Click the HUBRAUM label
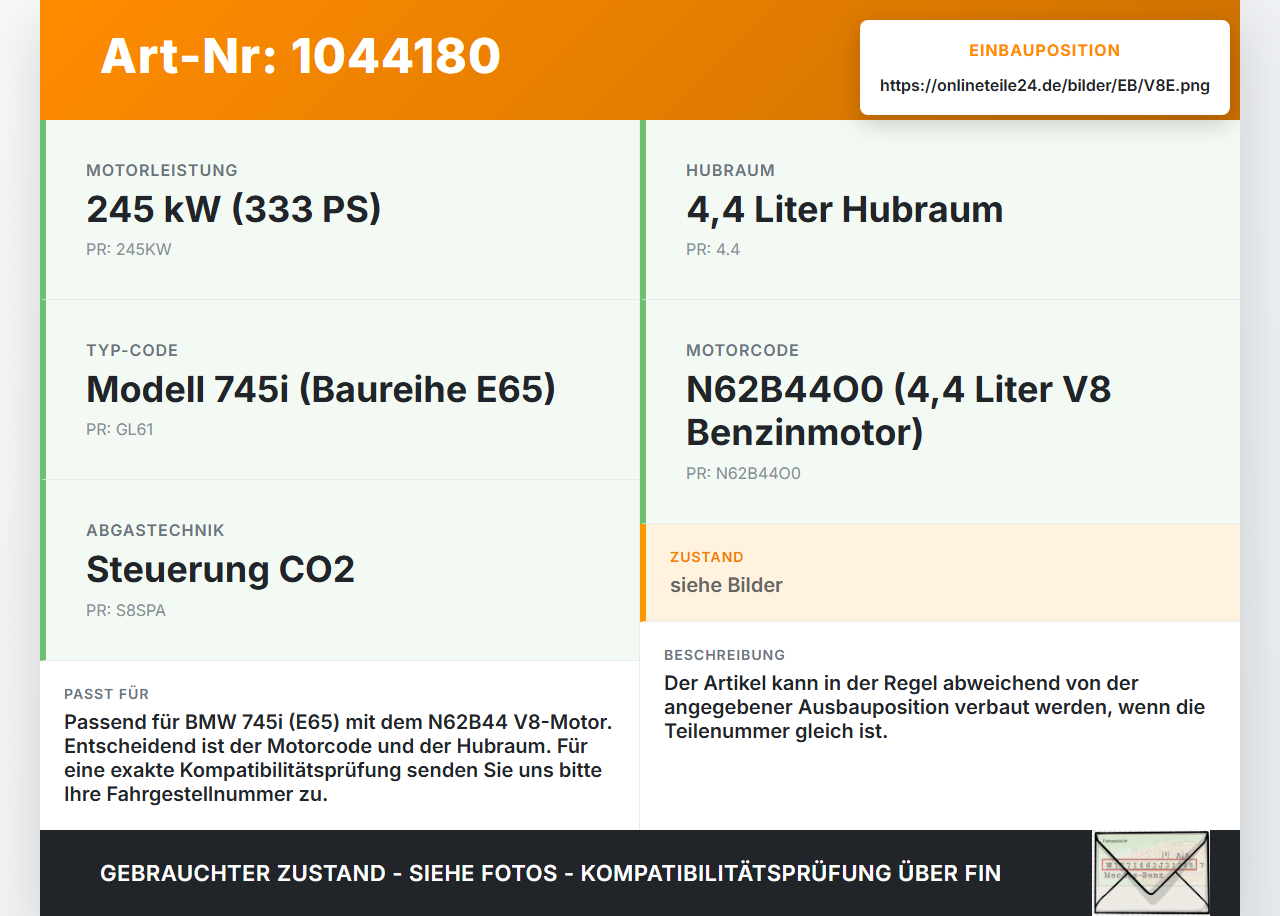This screenshot has width=1280, height=916. point(730,170)
